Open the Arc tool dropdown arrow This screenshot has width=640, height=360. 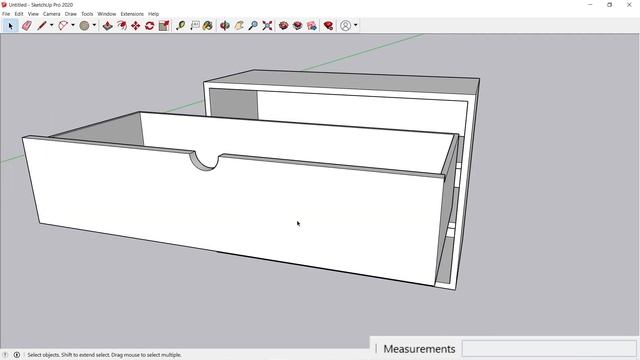coord(73,25)
